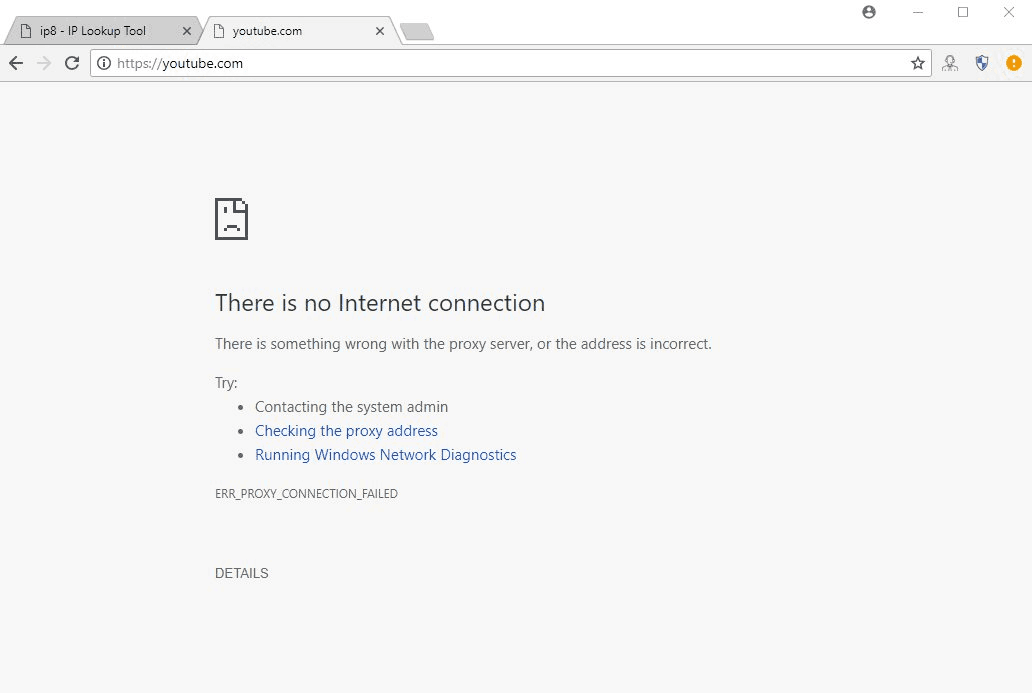Expand the DETAILS section
1032x693 pixels.
242,573
